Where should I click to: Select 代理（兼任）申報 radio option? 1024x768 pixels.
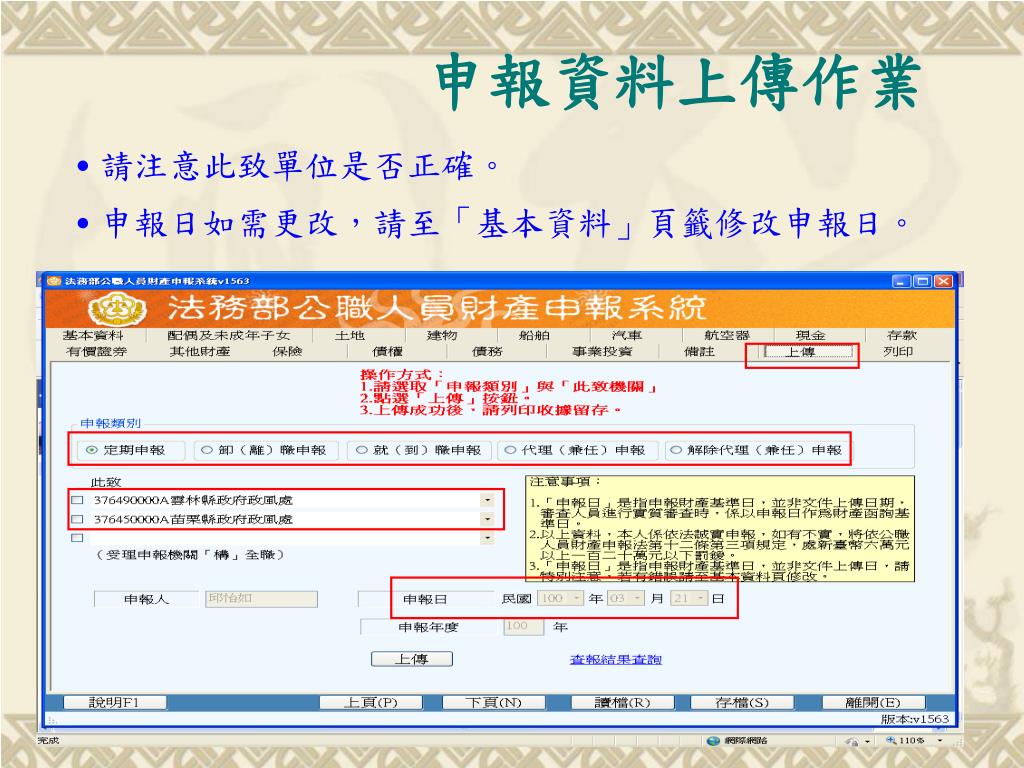tap(510, 450)
